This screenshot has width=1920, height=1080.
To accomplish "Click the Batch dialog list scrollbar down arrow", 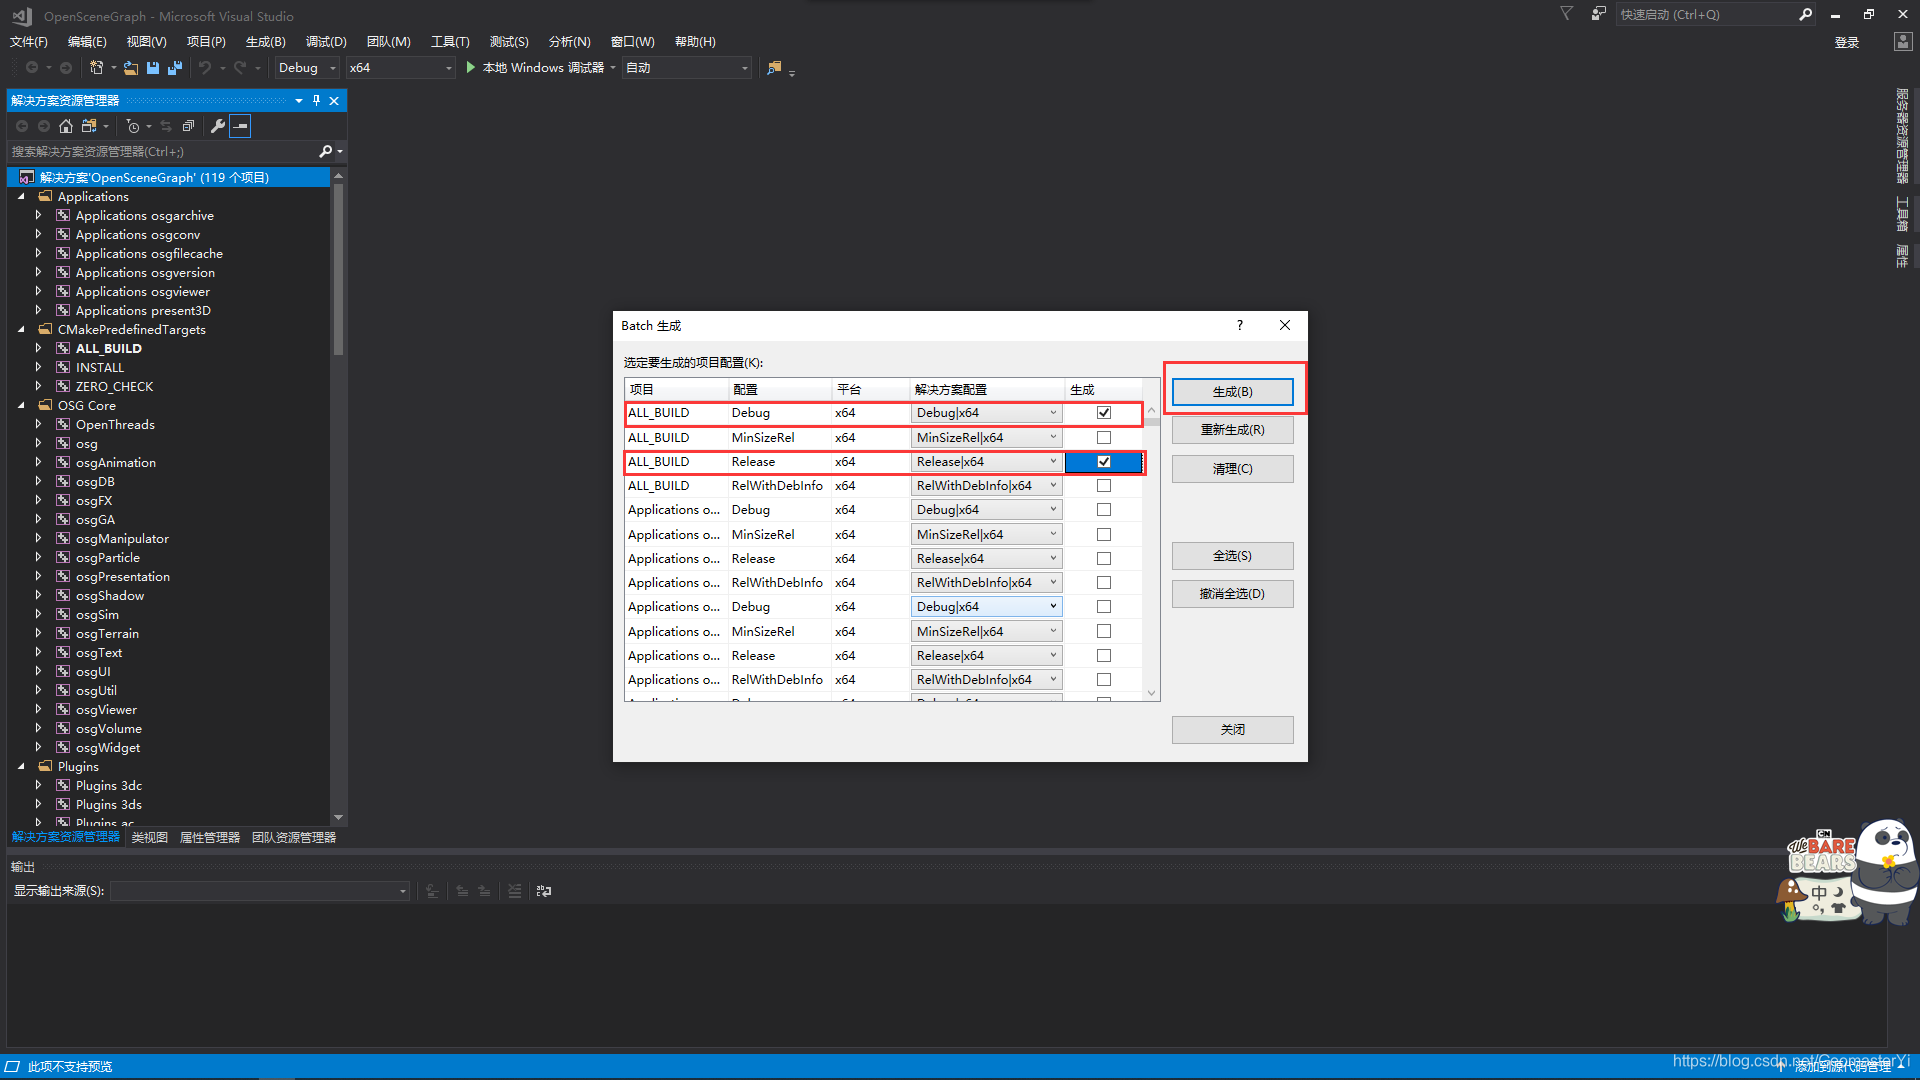I will click(x=1152, y=693).
